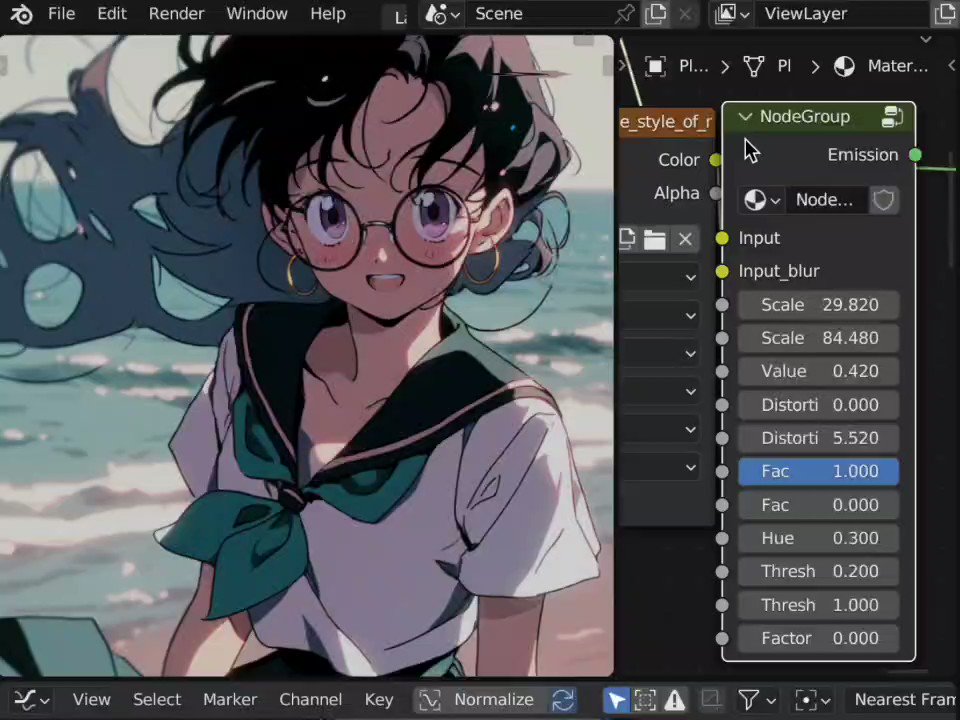The width and height of the screenshot is (960, 720).
Task: Open the Nearest Frame snapping dropdown
Action: pos(901,699)
